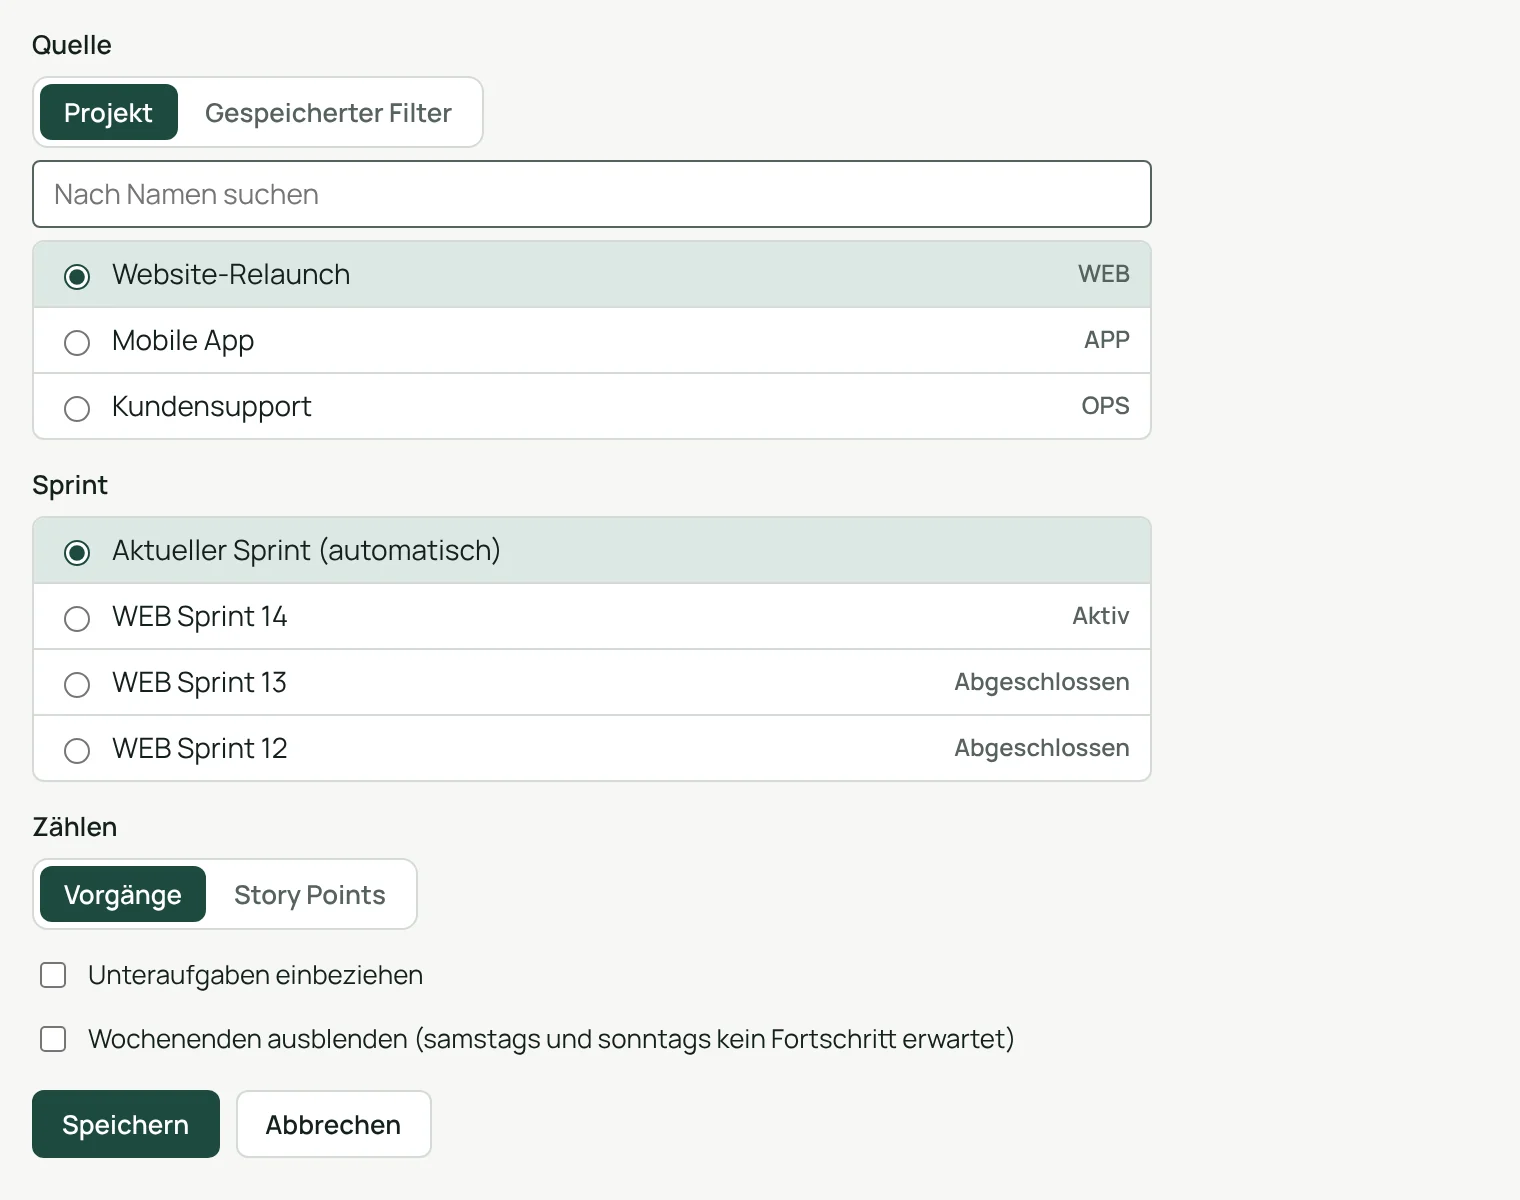This screenshot has width=1520, height=1200.
Task: Select Website-Relaunch project radio button
Action: click(x=77, y=276)
